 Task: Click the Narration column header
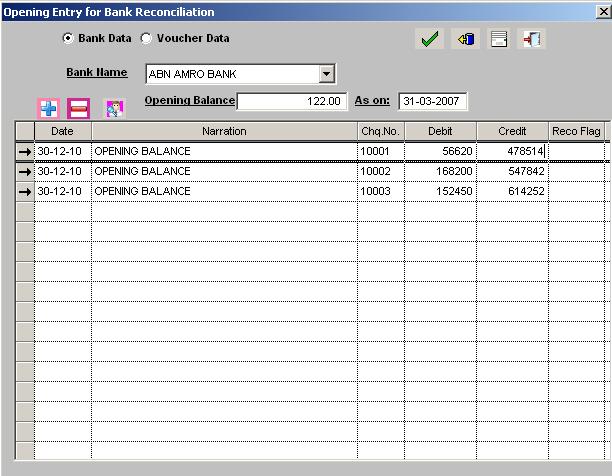tap(224, 131)
